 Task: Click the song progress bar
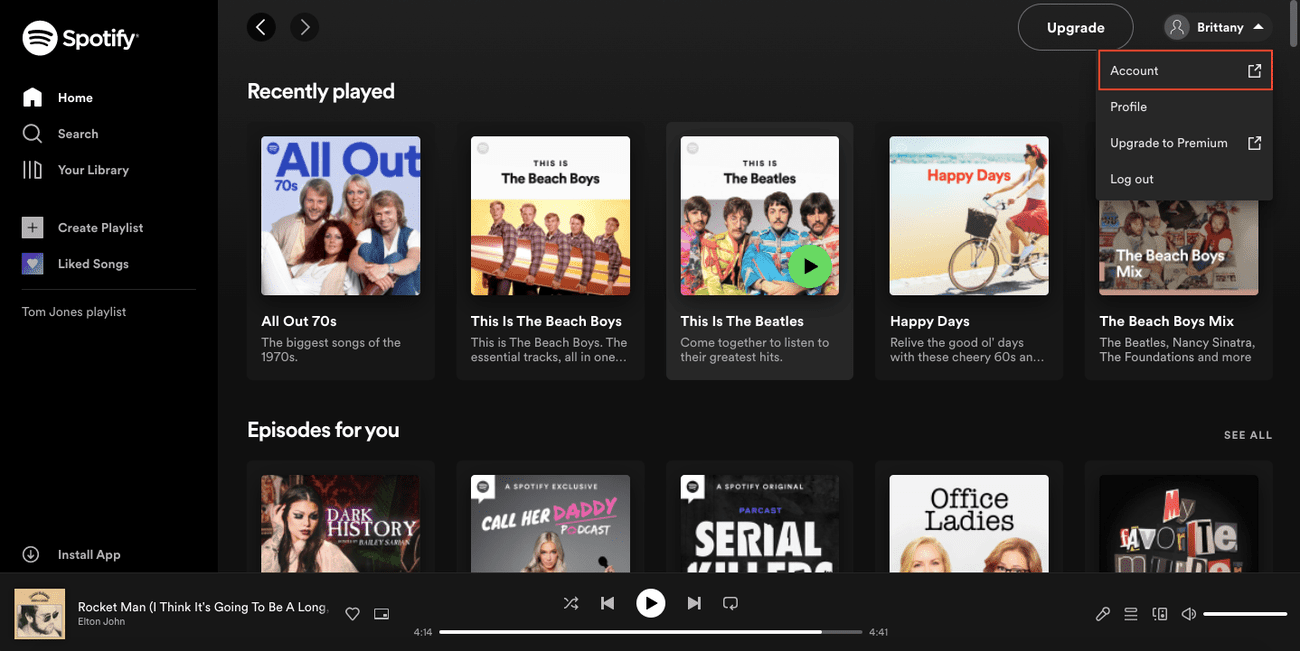(650, 632)
